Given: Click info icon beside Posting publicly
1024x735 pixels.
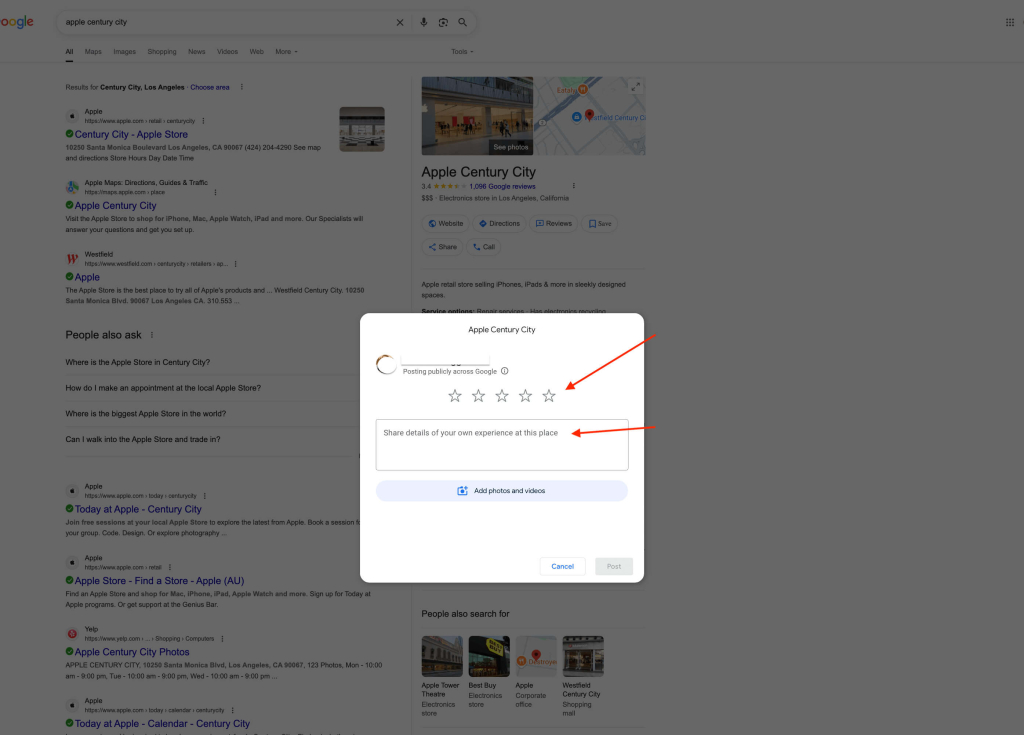Looking at the screenshot, I should (504, 371).
